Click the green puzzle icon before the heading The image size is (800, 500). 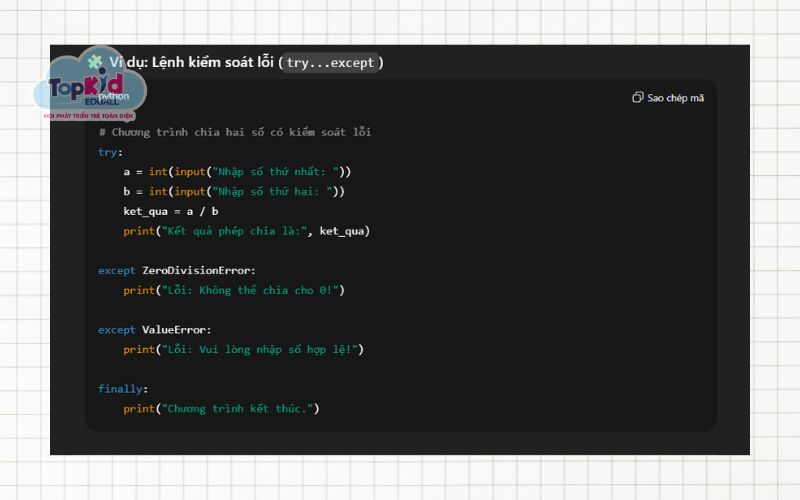pyautogui.click(x=96, y=62)
